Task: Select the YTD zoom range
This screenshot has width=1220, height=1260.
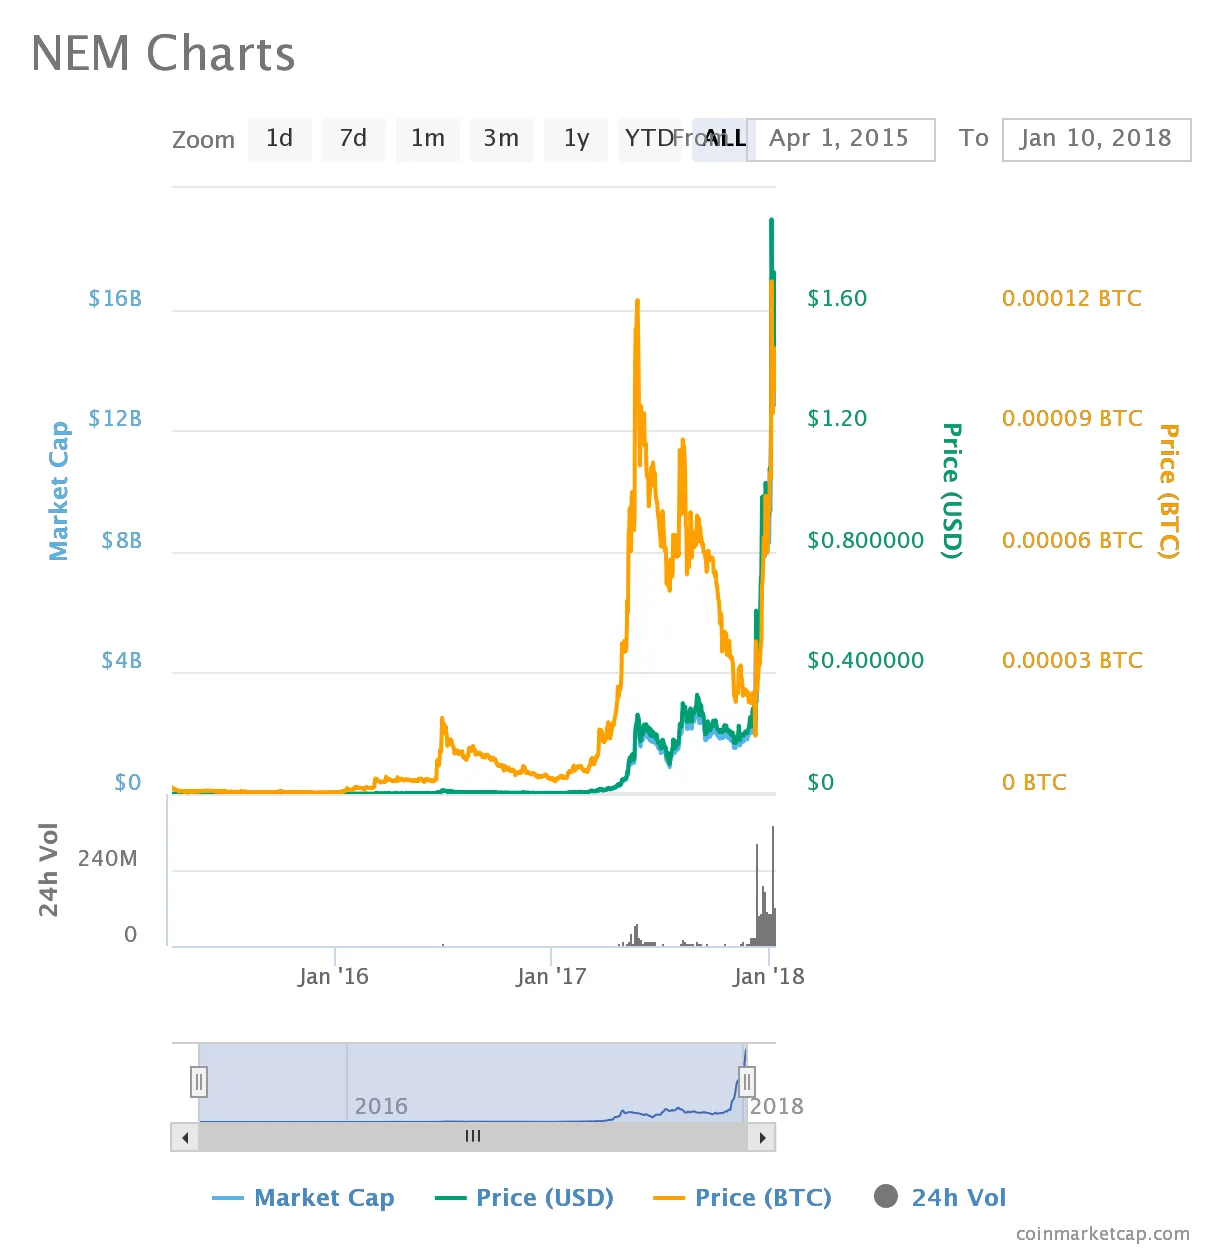Action: pos(649,139)
